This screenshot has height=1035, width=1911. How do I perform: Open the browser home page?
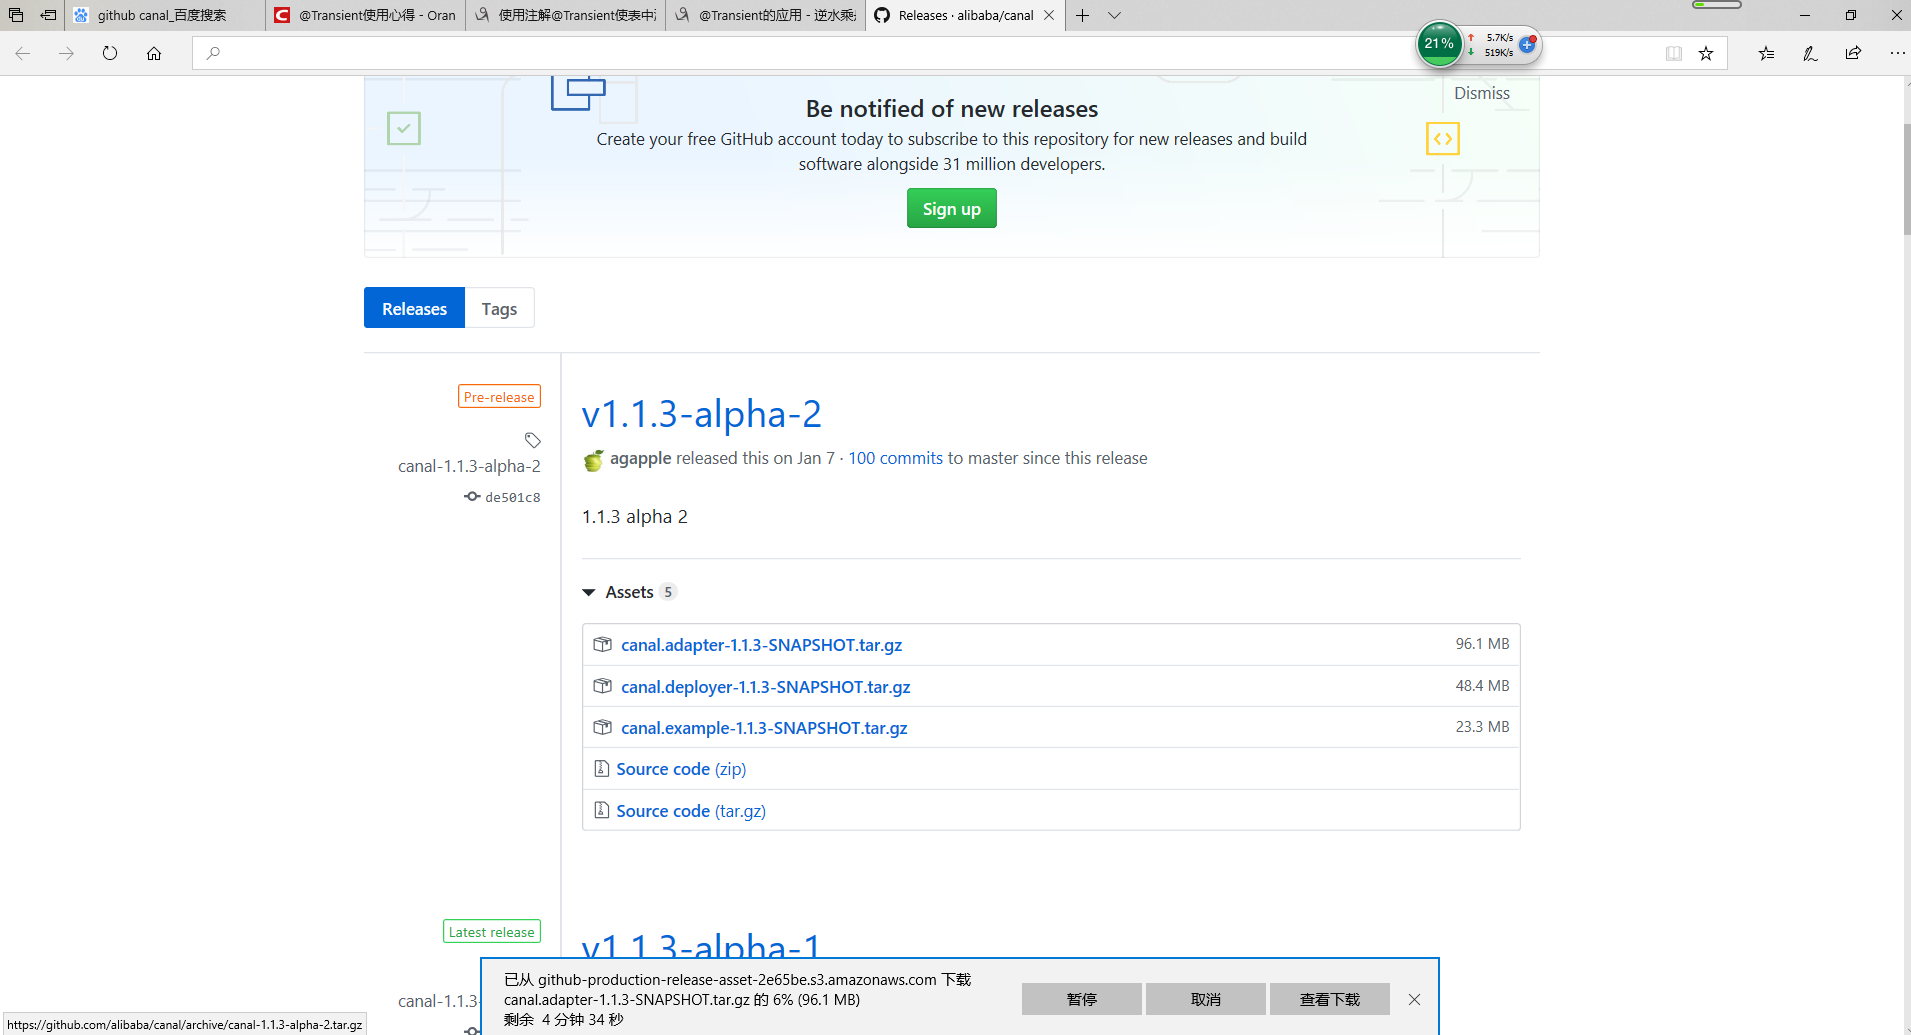point(154,54)
